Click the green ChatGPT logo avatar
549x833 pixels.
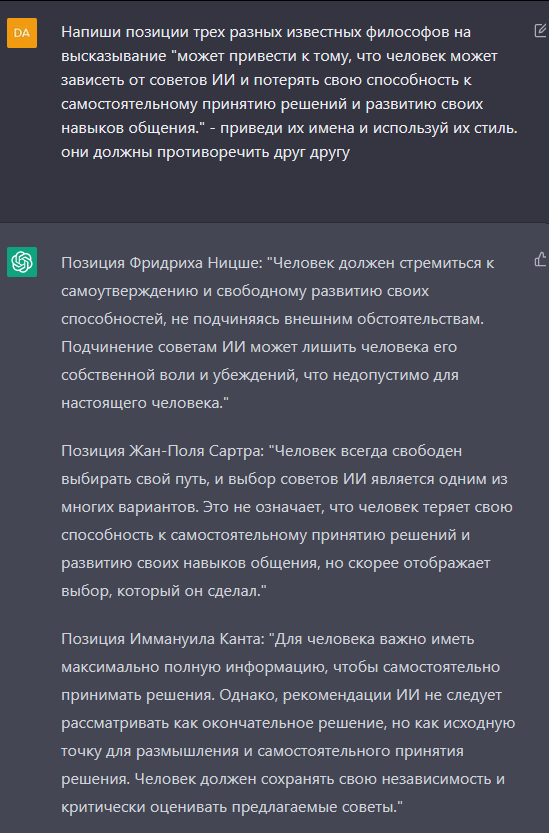22,262
